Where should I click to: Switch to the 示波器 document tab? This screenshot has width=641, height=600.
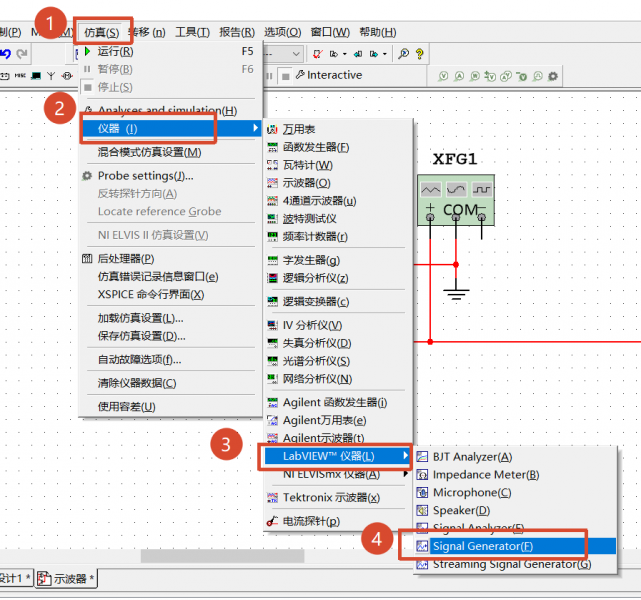[66, 578]
